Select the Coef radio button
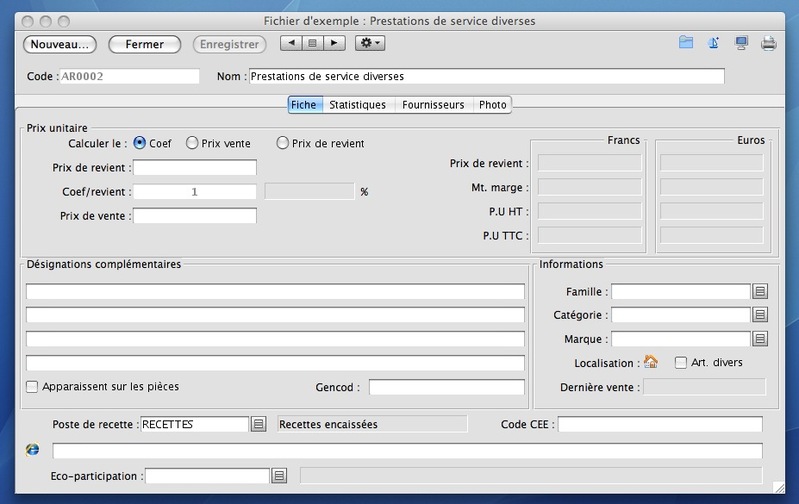This screenshot has height=504, width=799. (x=139, y=143)
